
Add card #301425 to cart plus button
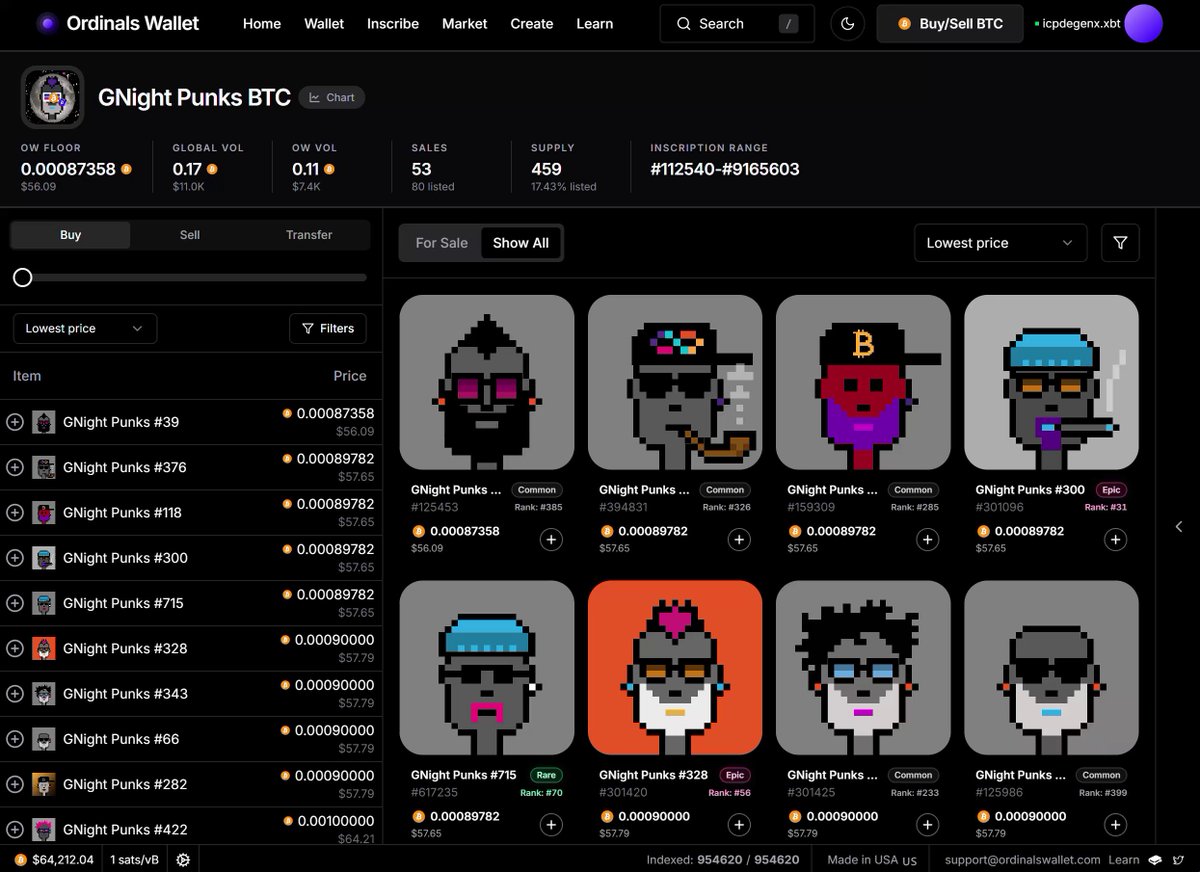click(x=928, y=825)
